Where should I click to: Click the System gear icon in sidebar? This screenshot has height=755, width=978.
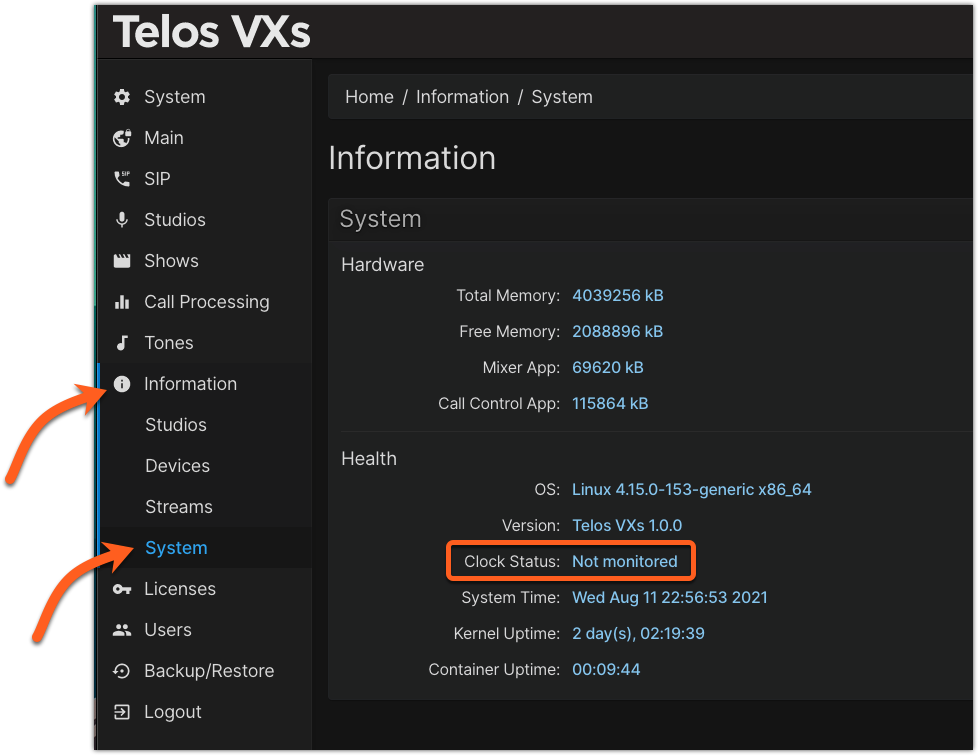122,97
